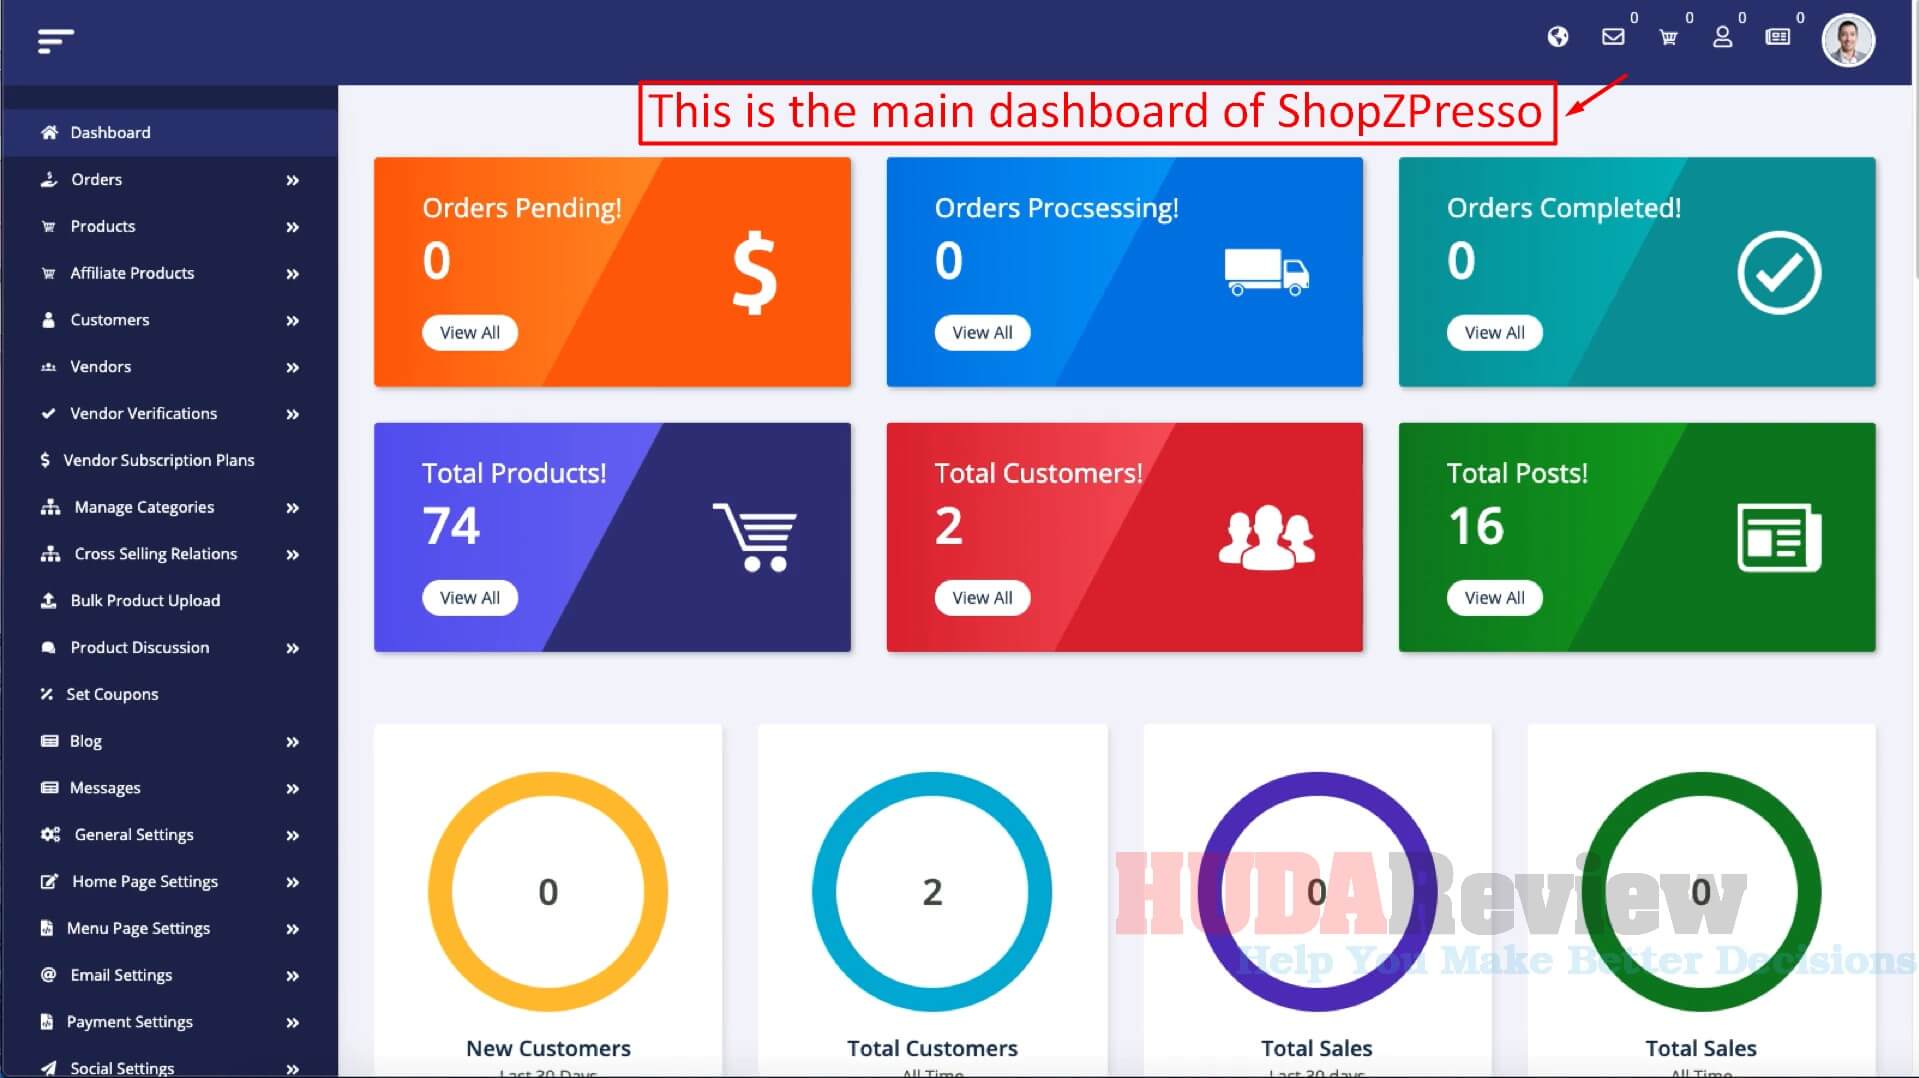Open the user notifications icon in header
The height and width of the screenshot is (1078, 1919).
tap(1722, 37)
